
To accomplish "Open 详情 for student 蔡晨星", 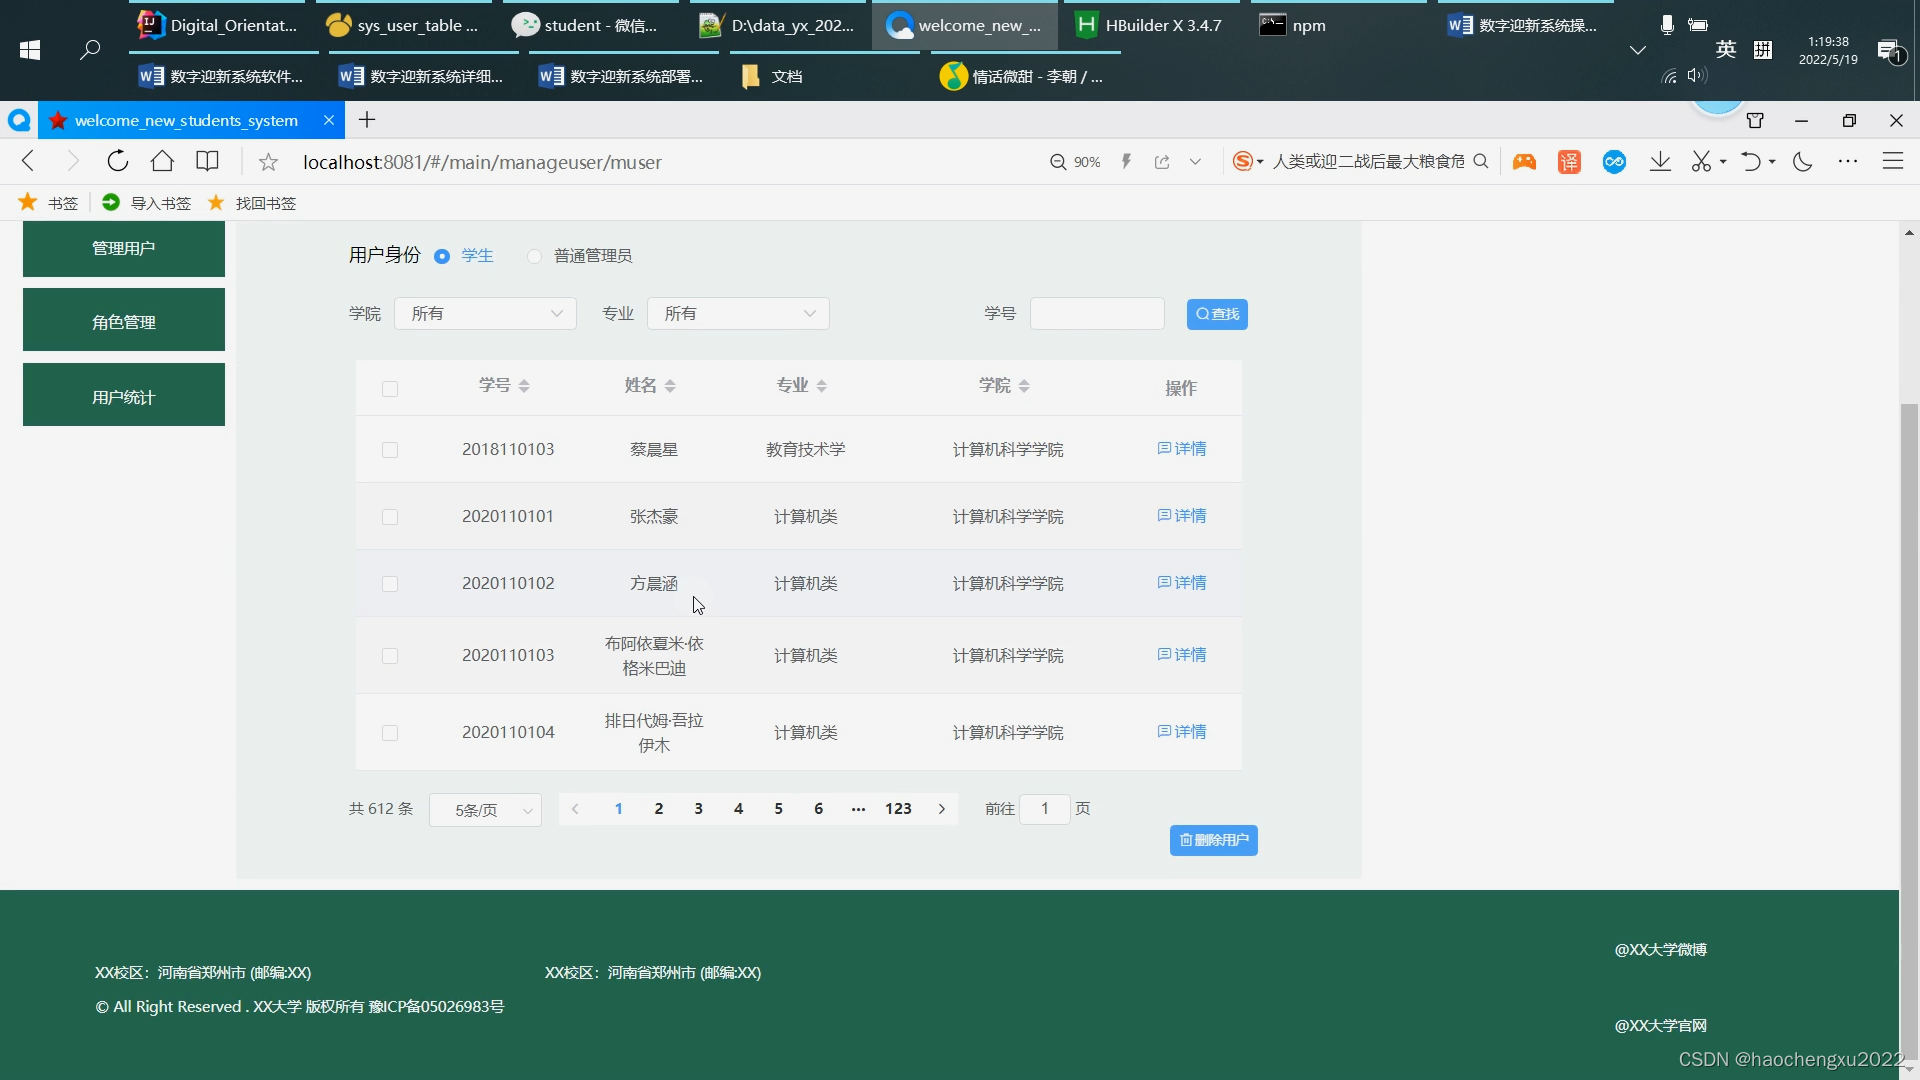I will coord(1182,449).
